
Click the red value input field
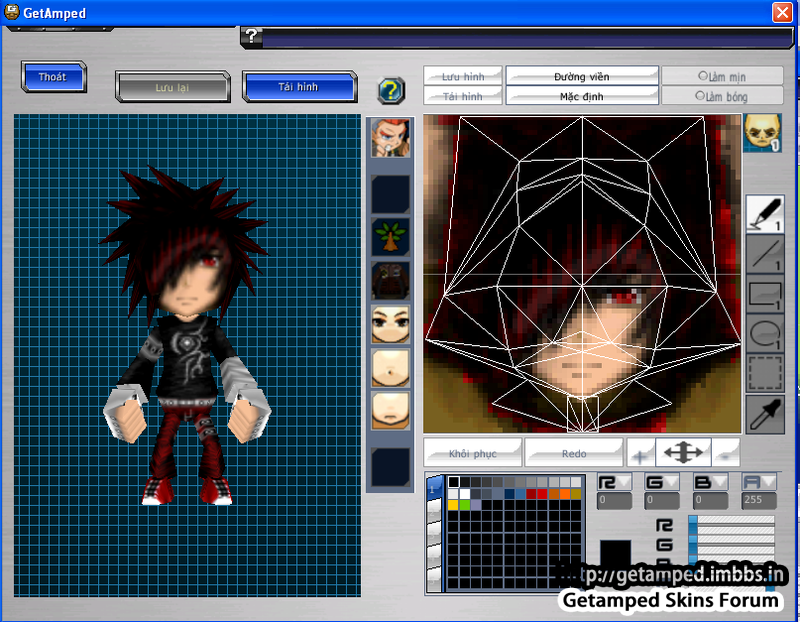(x=614, y=501)
